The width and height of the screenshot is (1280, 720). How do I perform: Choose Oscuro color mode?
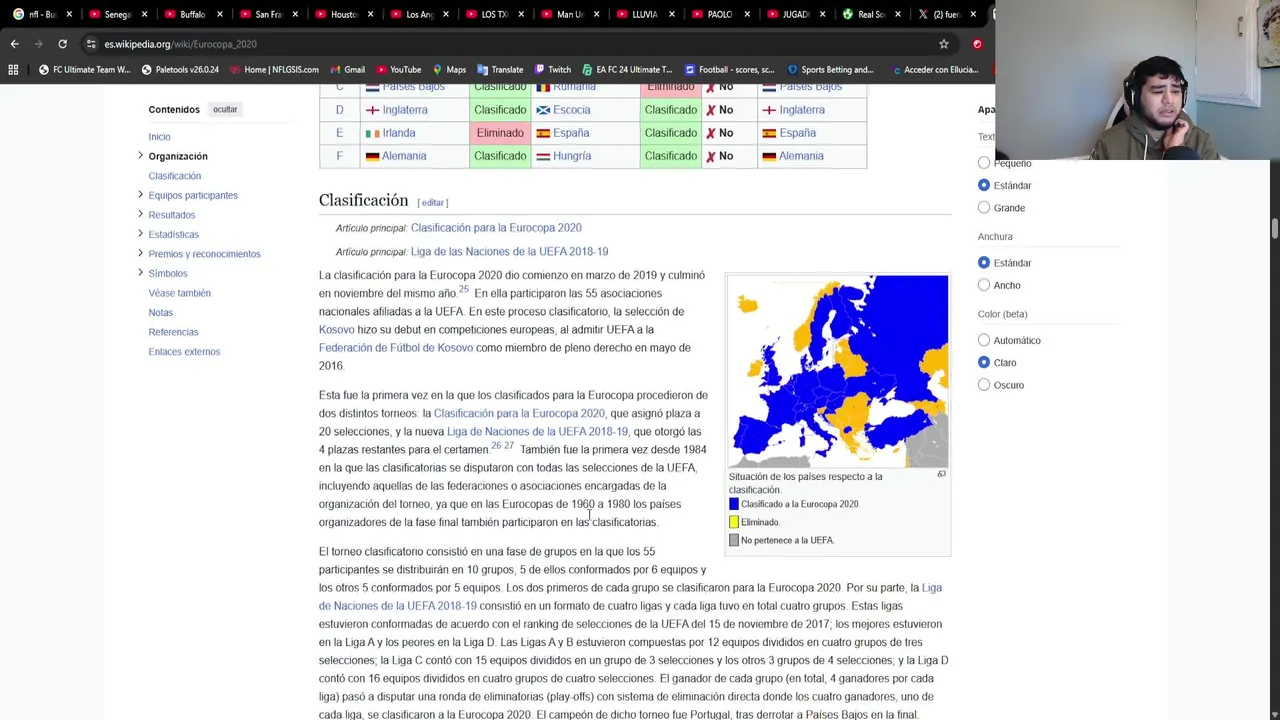click(984, 385)
